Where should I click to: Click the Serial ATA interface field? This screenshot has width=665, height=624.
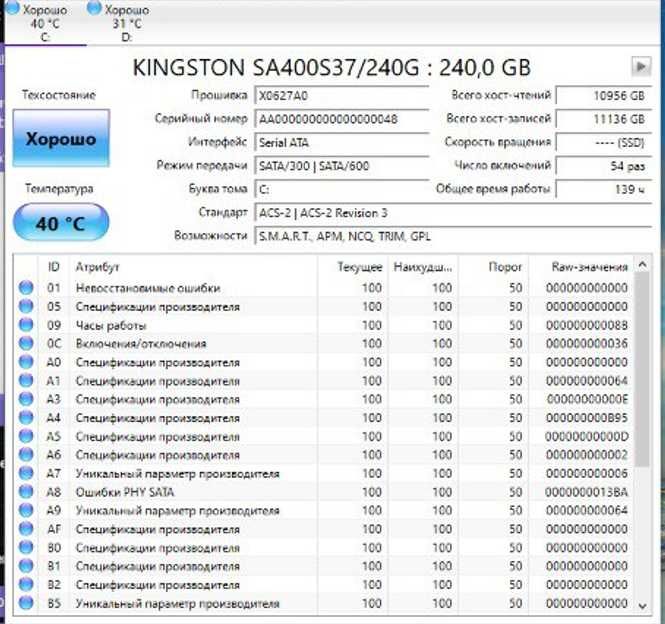[x=341, y=143]
